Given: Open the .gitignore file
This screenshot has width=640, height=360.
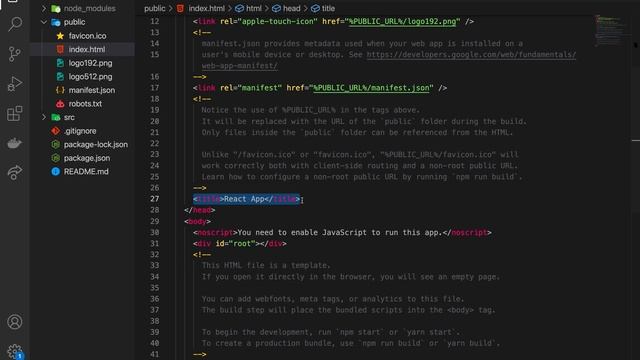Looking at the screenshot, I should (80, 131).
